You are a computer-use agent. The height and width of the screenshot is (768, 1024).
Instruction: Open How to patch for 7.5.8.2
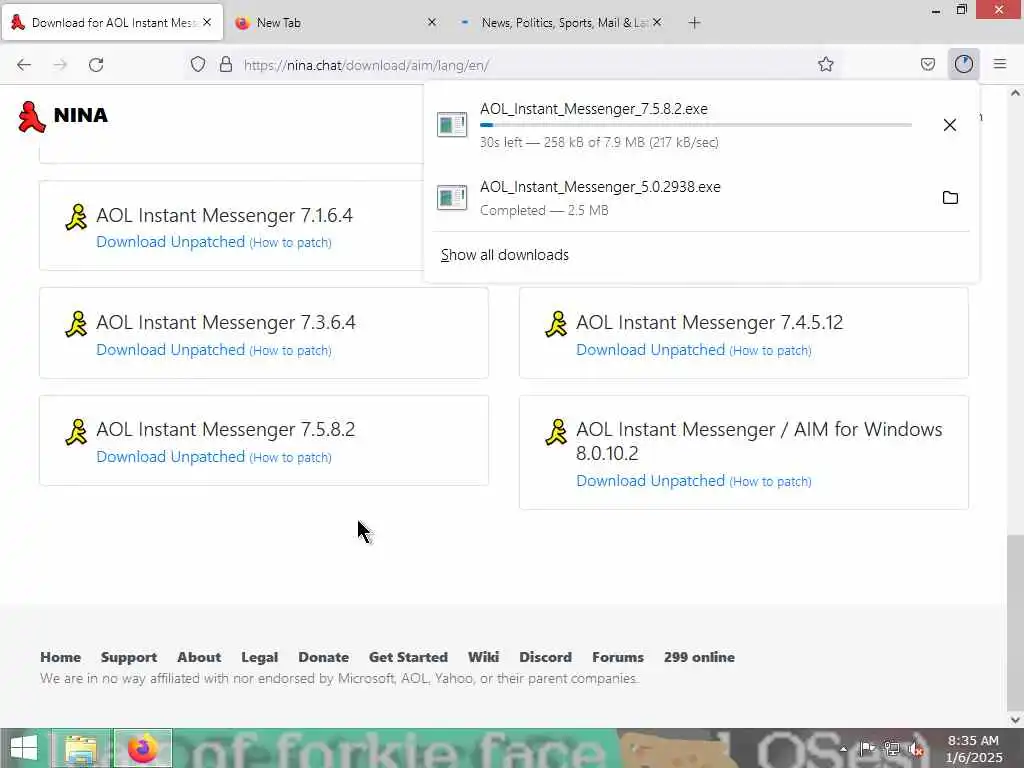point(291,458)
